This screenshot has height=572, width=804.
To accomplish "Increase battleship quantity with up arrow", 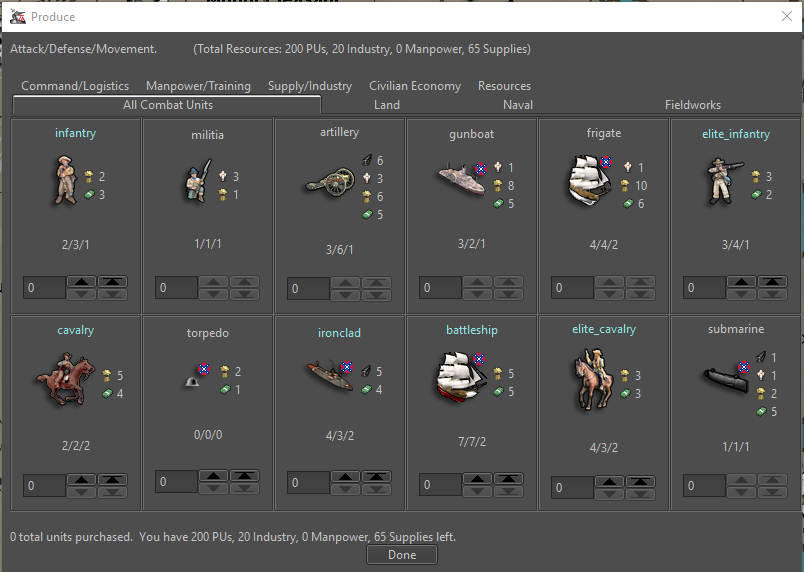I will (477, 479).
